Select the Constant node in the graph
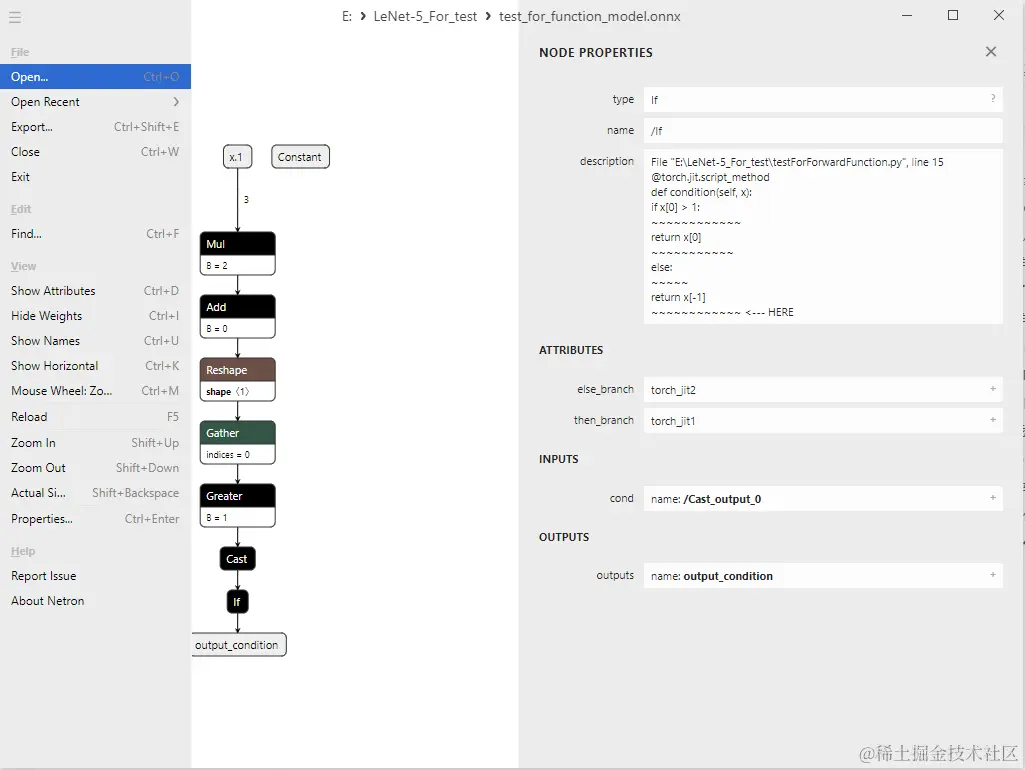Screen dimensions: 1025x770 (299, 156)
